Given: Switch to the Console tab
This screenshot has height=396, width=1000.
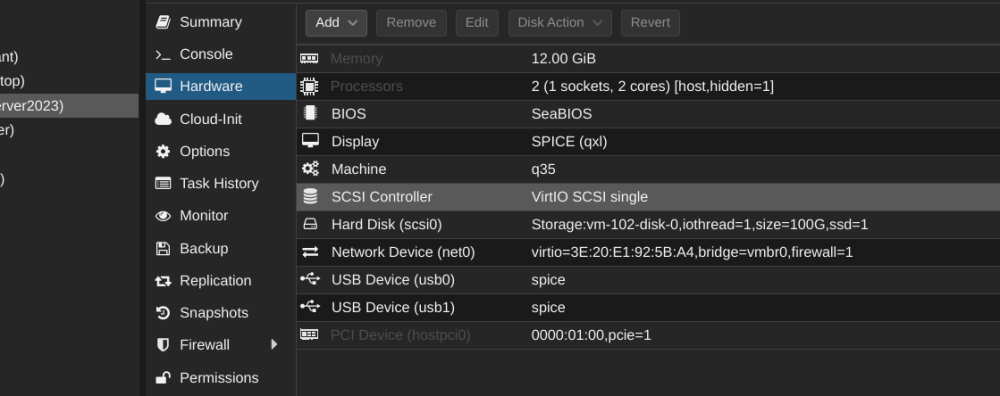Looking at the screenshot, I should [x=221, y=55].
